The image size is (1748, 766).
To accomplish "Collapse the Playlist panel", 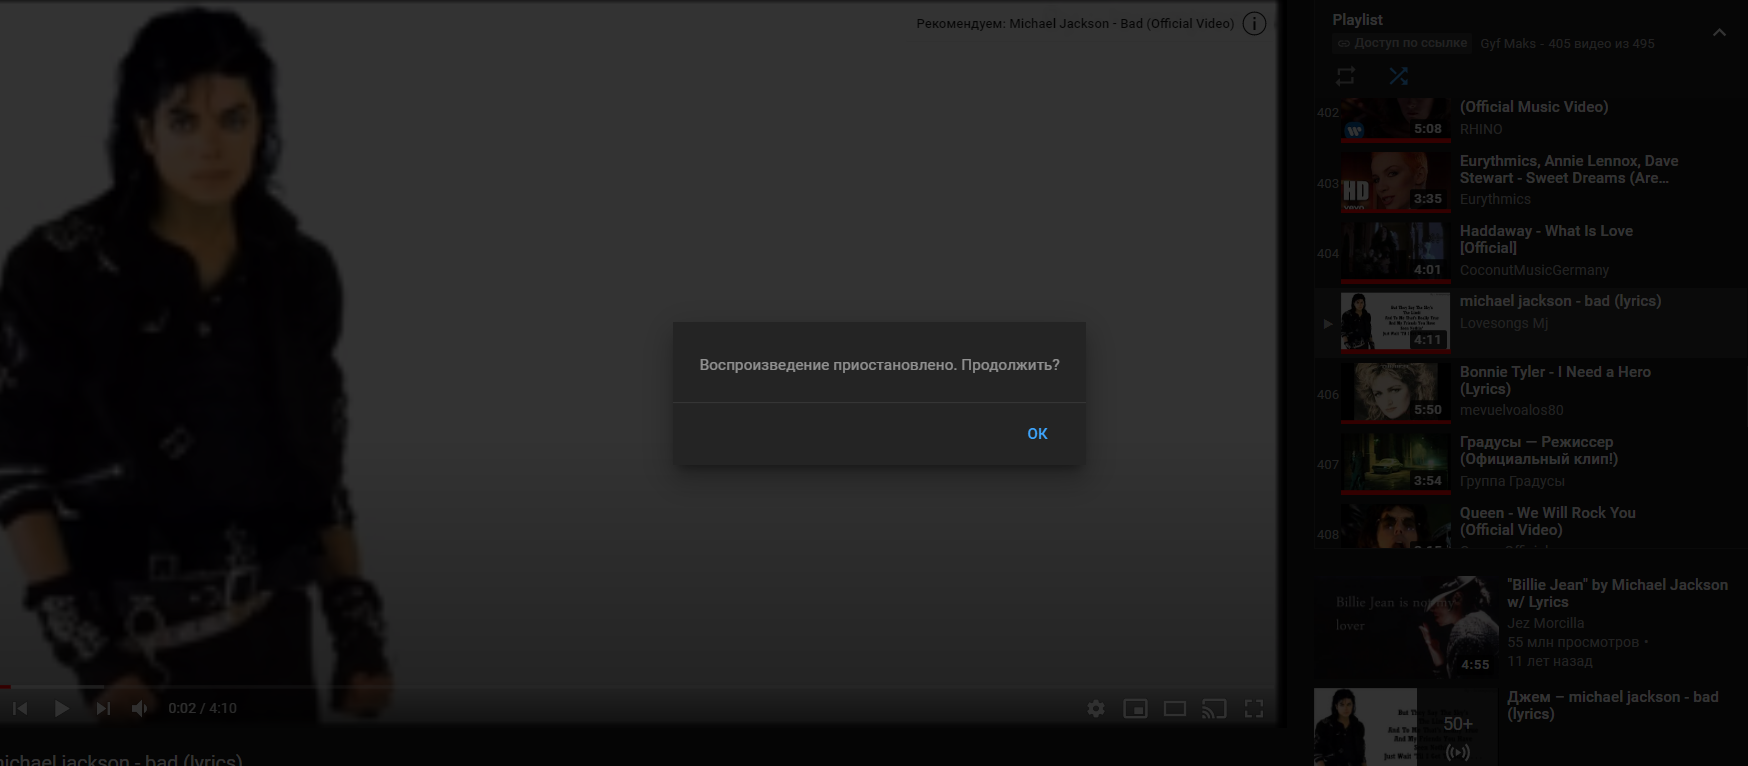I will [1719, 32].
